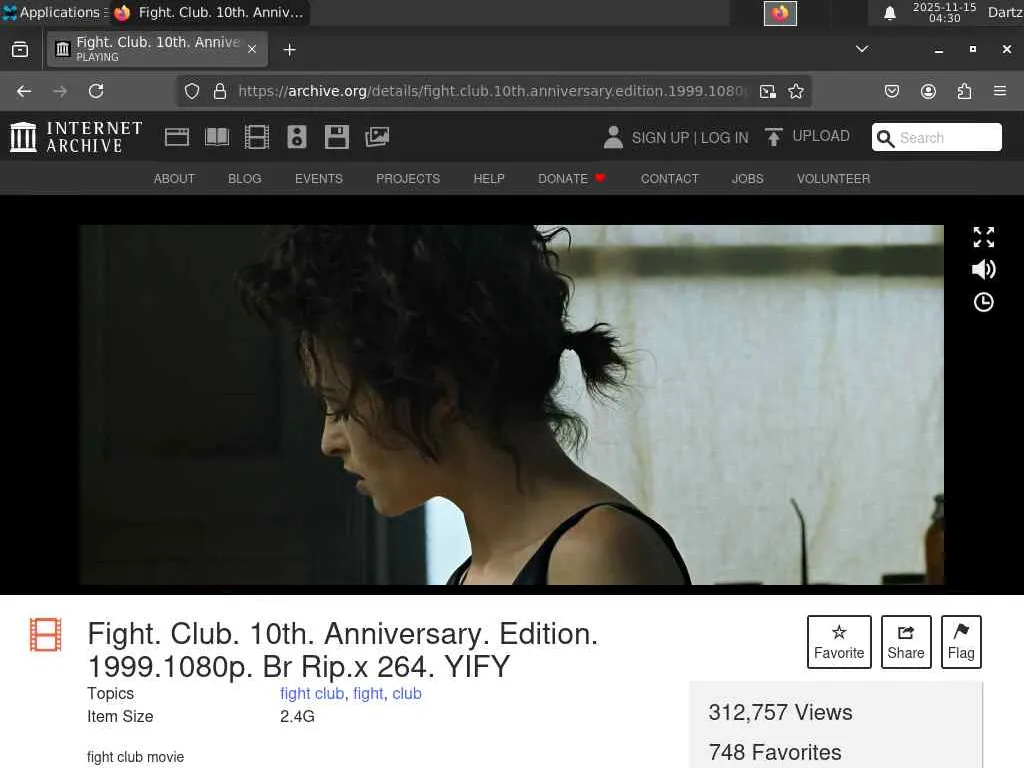Screen dimensions: 1024x768
Task: Click the address bar URL
Action: 493,91
